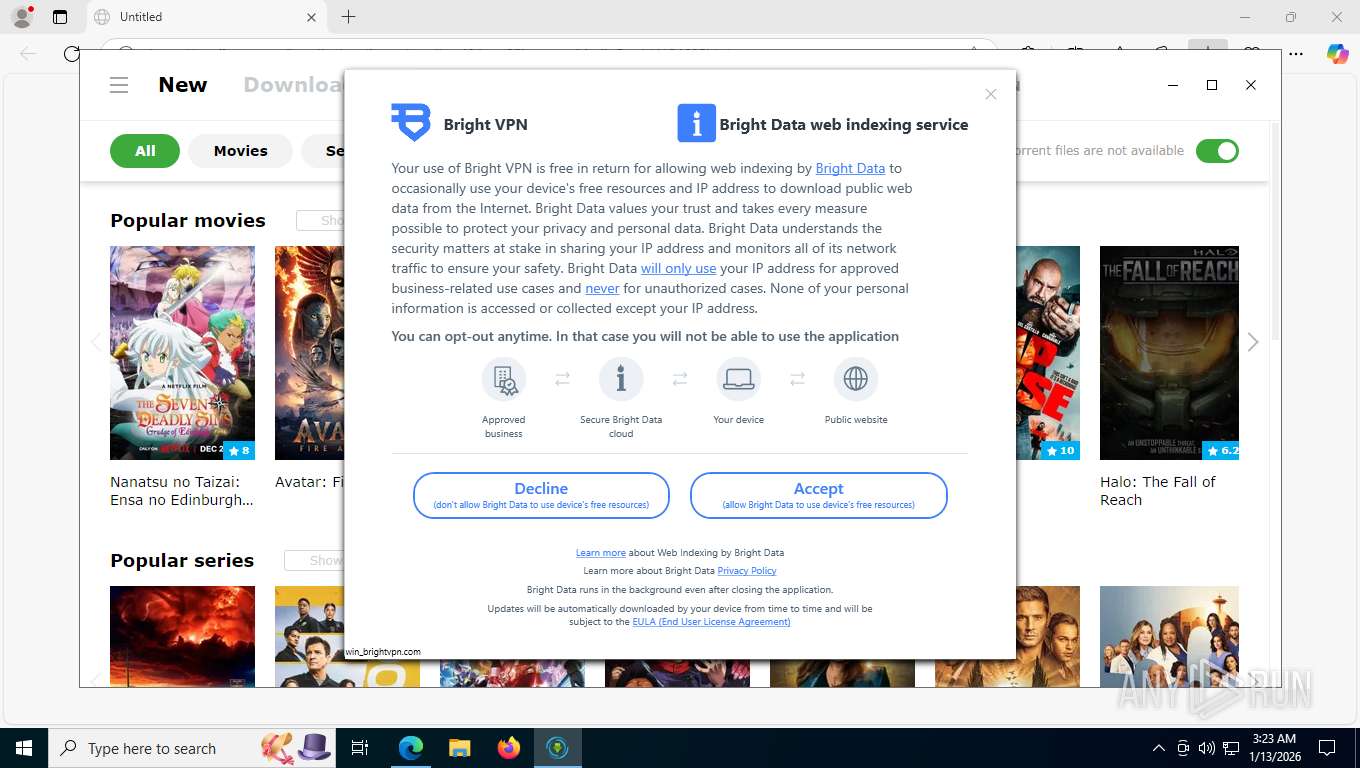Decline Bright Data resource sharing

point(541,495)
